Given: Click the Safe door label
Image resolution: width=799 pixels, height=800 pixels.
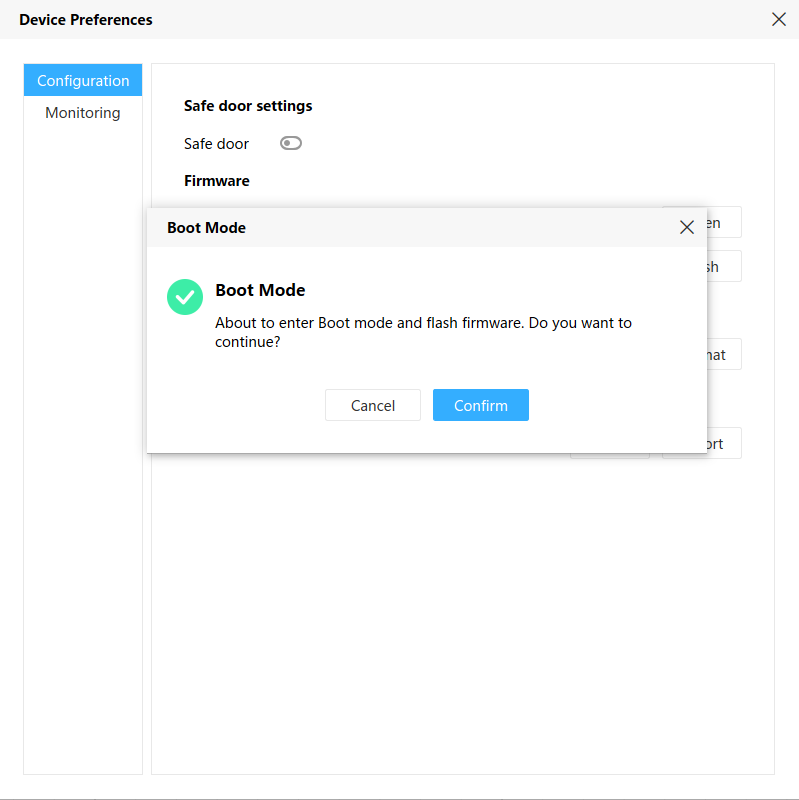Looking at the screenshot, I should coord(216,144).
